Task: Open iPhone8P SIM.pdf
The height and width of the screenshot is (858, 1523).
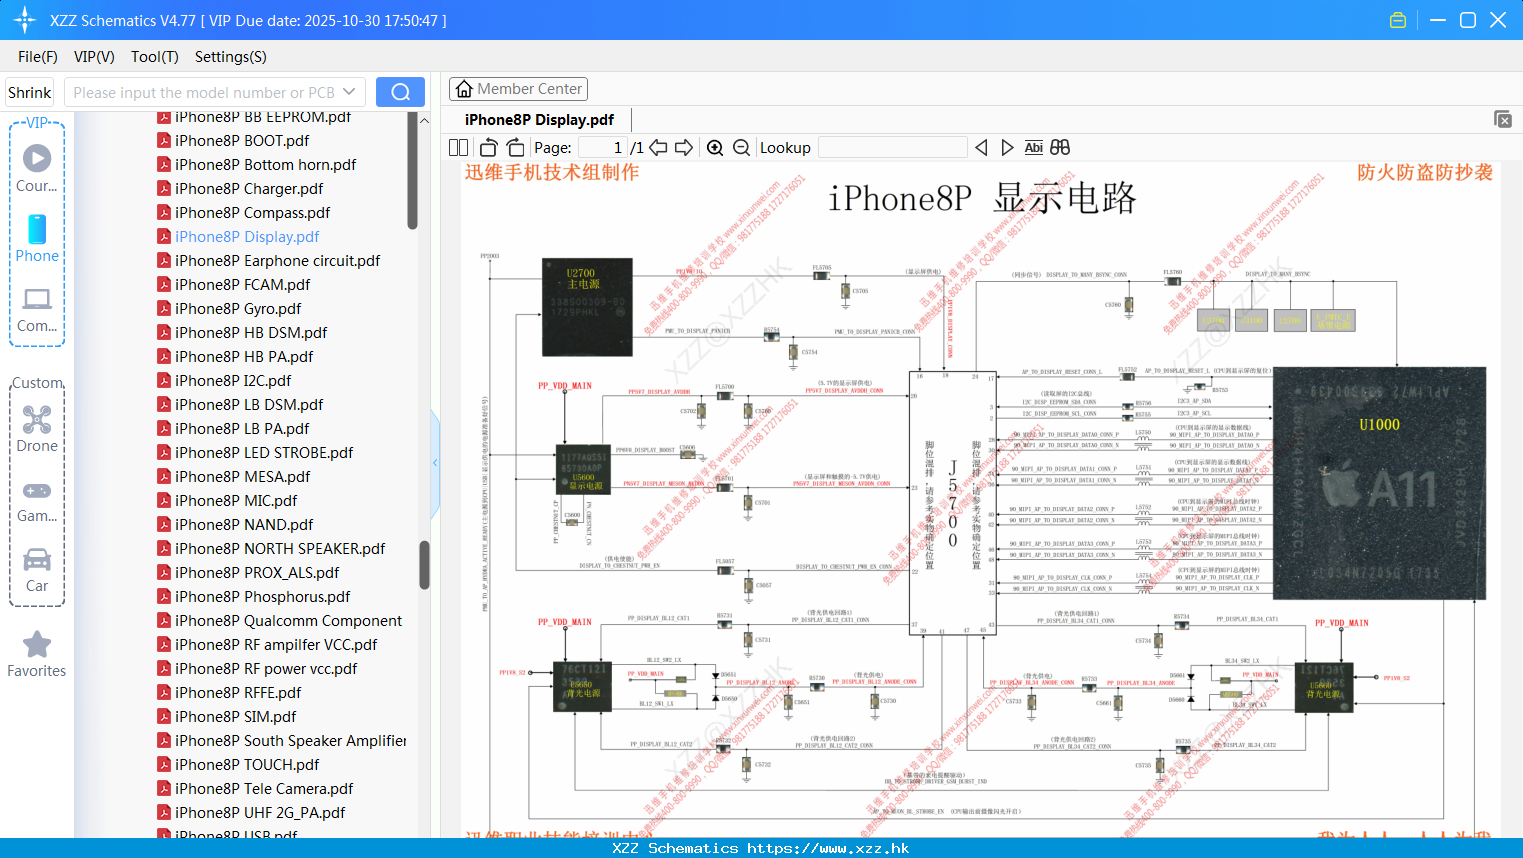Action: (x=235, y=717)
